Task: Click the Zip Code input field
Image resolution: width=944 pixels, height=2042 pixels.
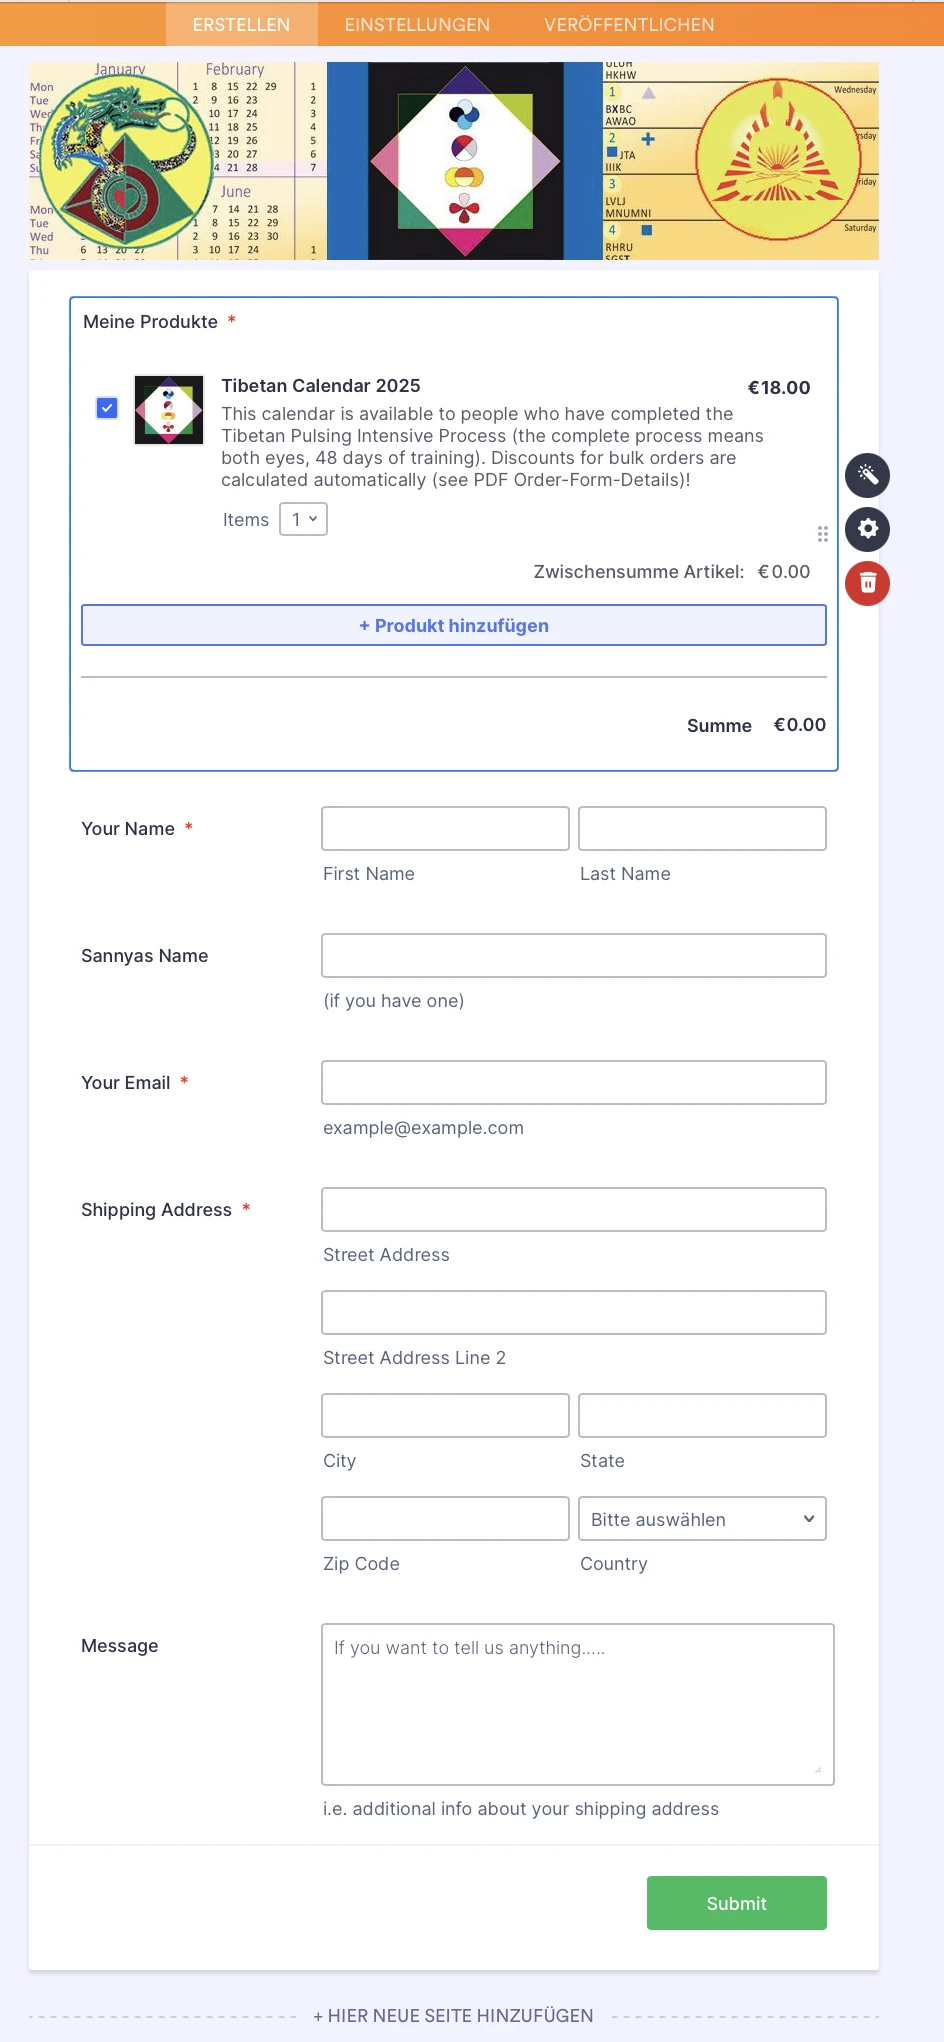Action: click(x=444, y=1517)
